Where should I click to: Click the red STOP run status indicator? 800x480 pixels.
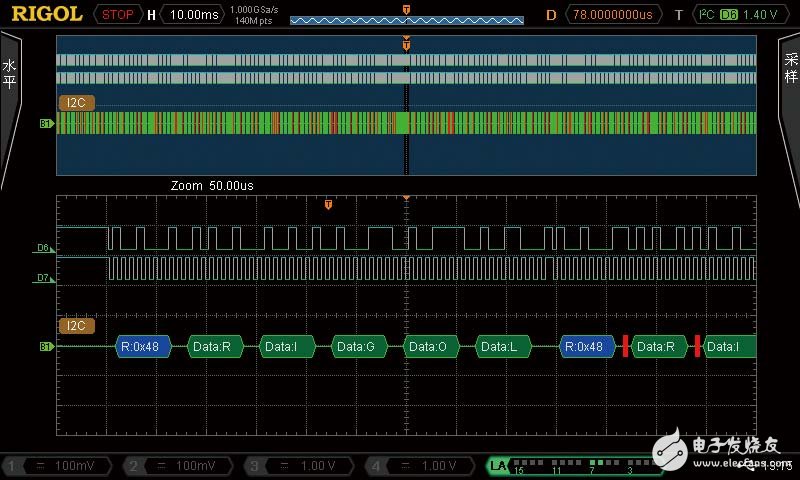(x=119, y=15)
